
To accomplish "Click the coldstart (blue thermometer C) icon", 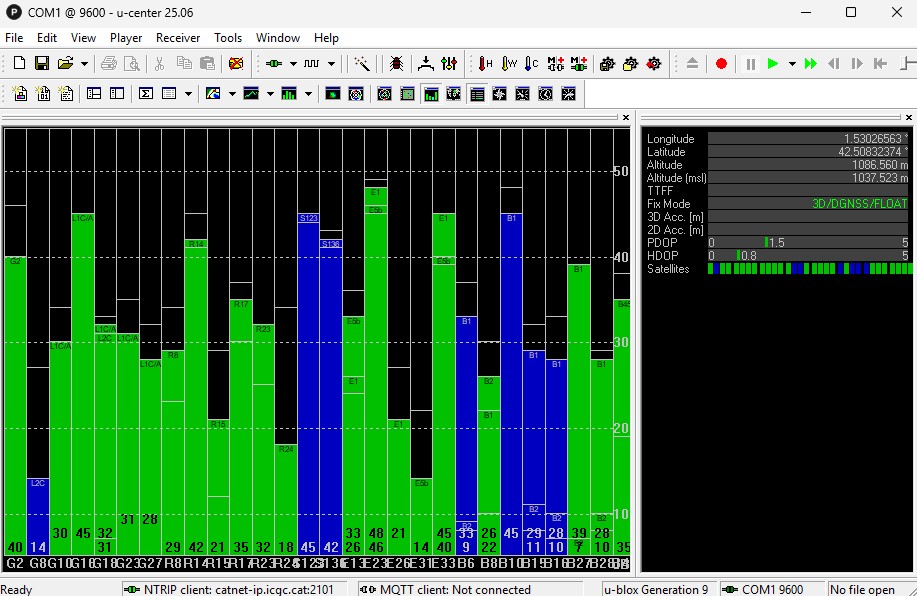I will click(x=532, y=63).
